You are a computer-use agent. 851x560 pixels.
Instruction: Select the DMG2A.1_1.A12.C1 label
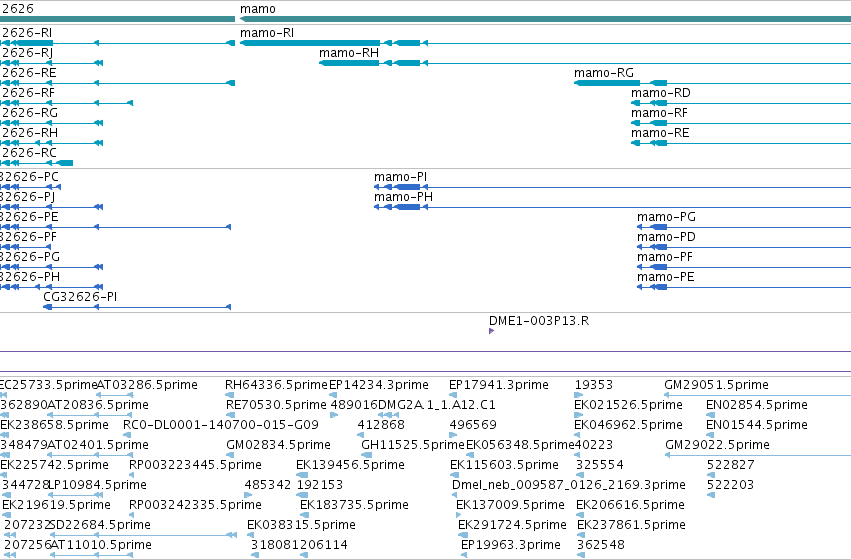pyautogui.click(x=436, y=405)
